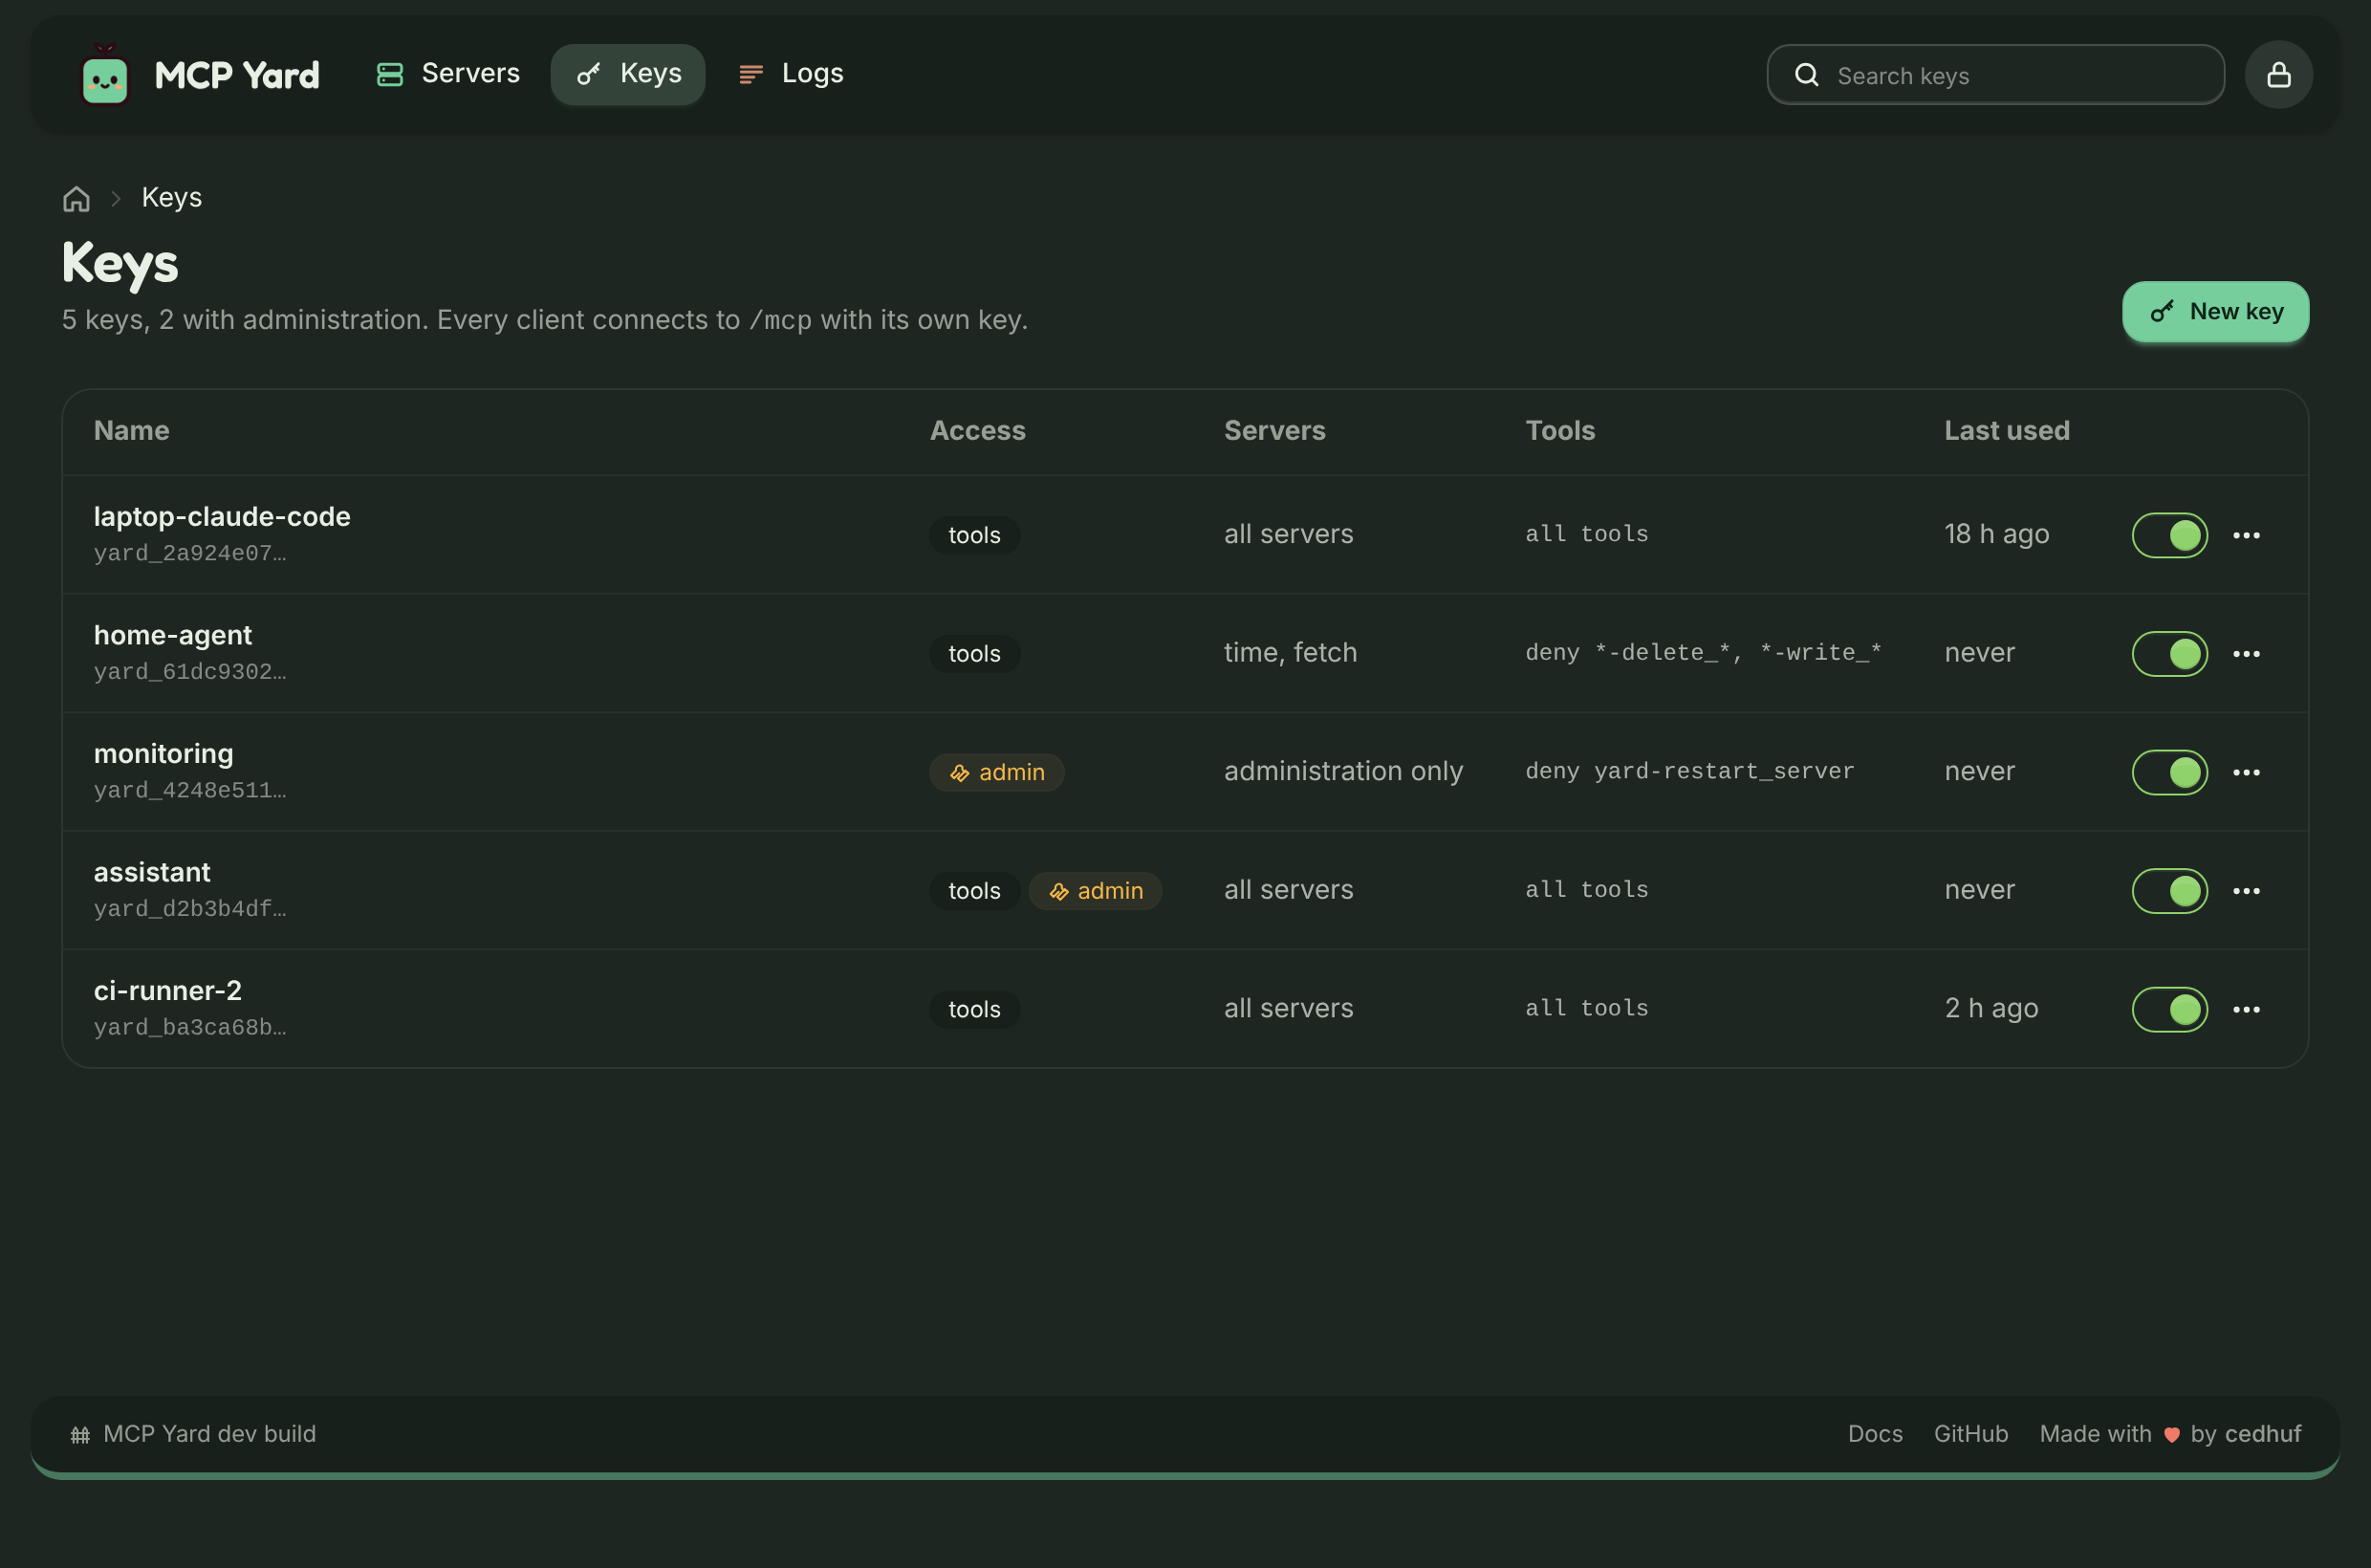
Task: Click "deny yard-restart_server" tools cell
Action: coord(1688,771)
